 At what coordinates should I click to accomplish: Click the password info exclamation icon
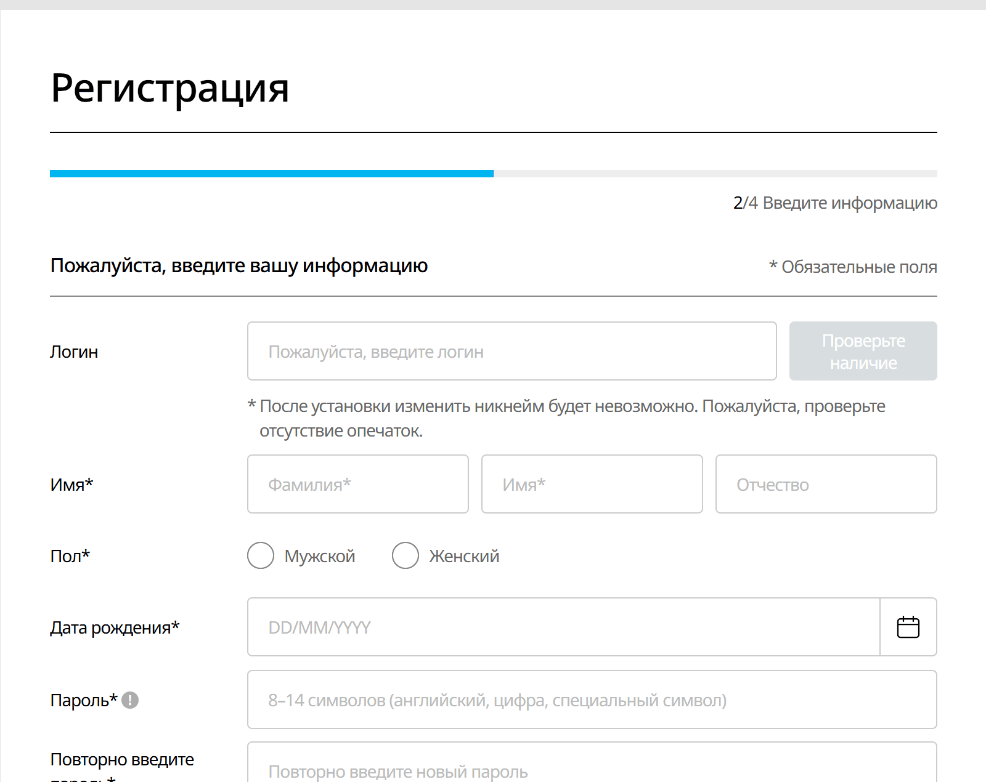130,700
